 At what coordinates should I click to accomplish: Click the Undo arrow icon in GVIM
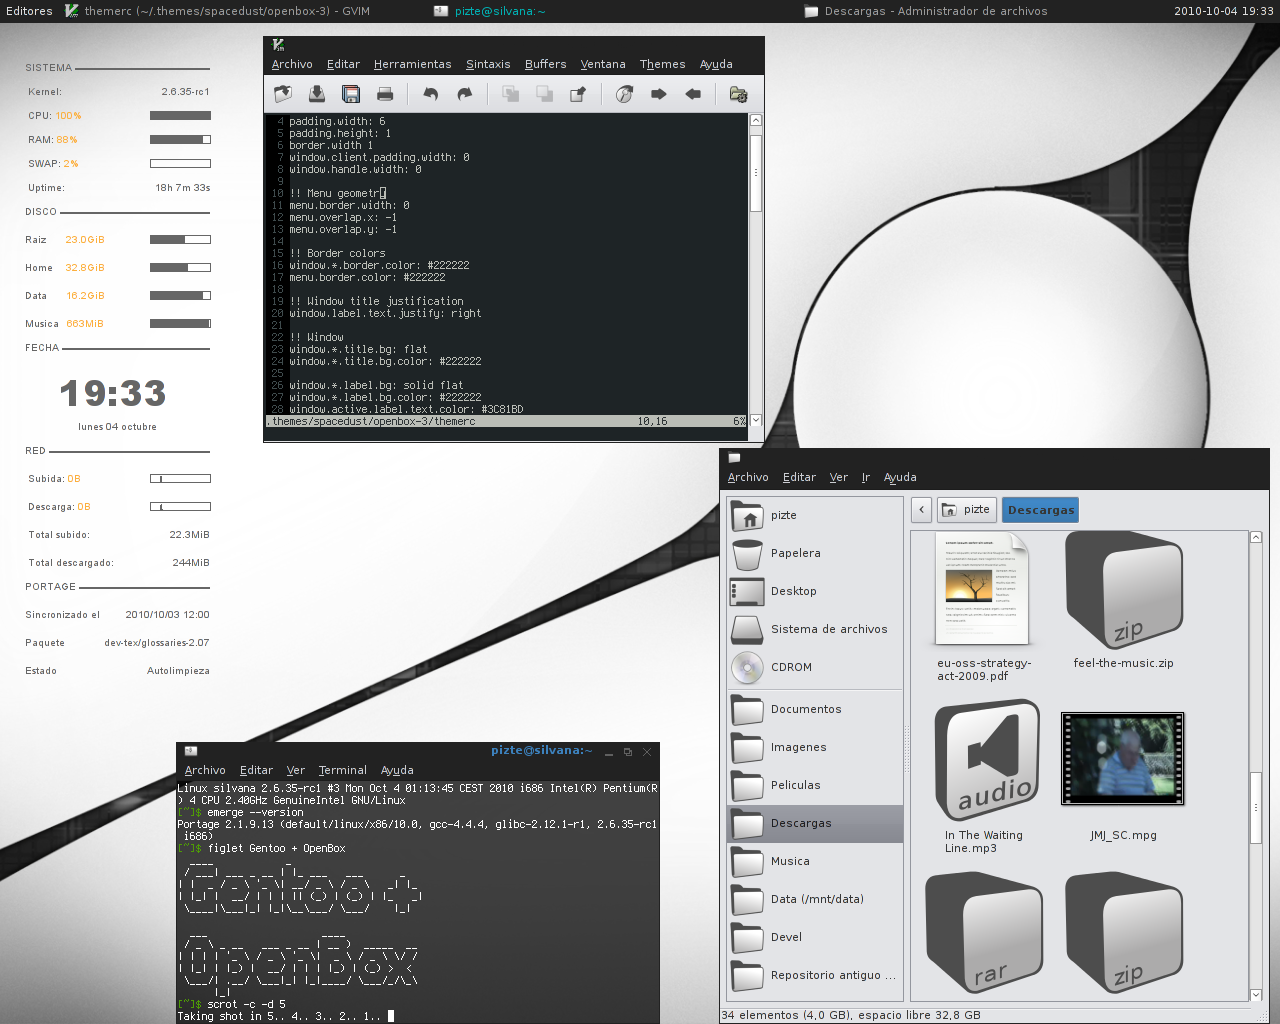429,94
